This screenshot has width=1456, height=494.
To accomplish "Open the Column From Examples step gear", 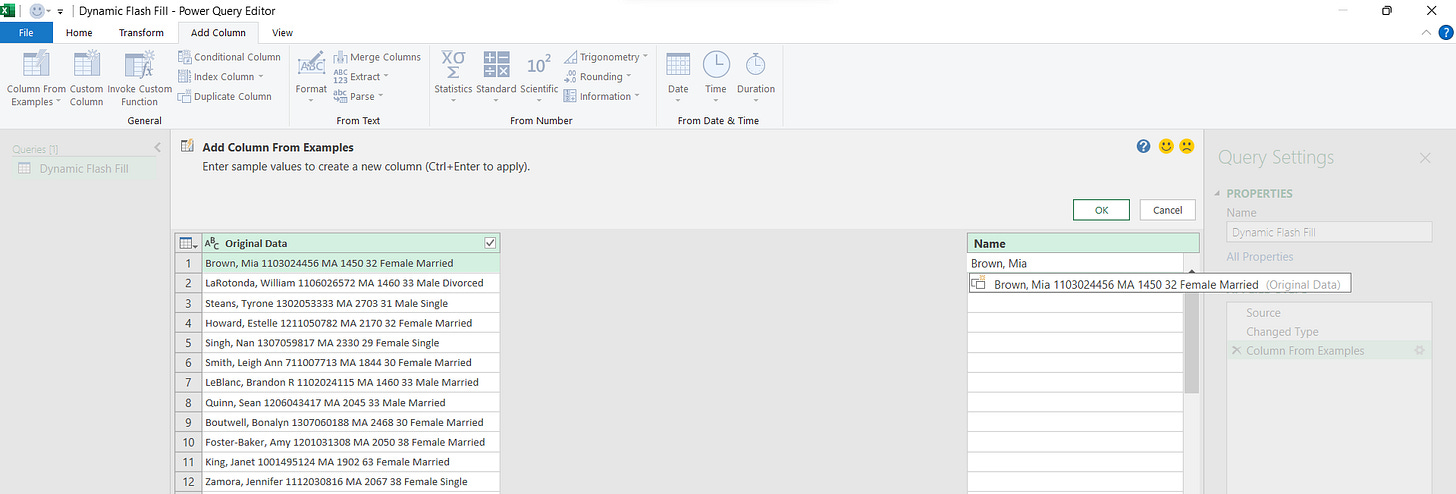I will (1418, 350).
